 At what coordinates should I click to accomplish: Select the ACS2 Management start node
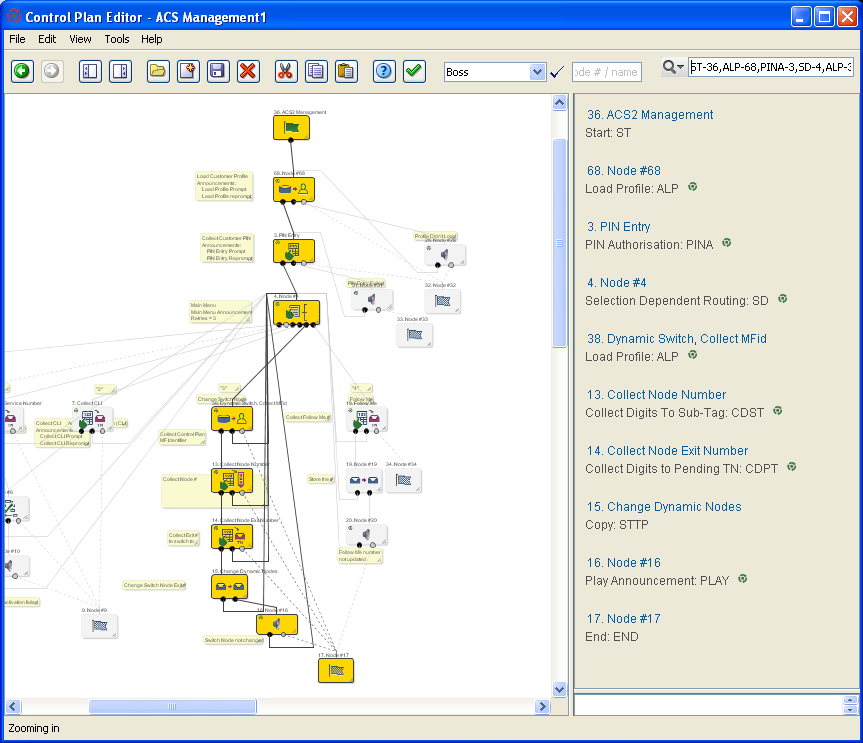tap(291, 128)
